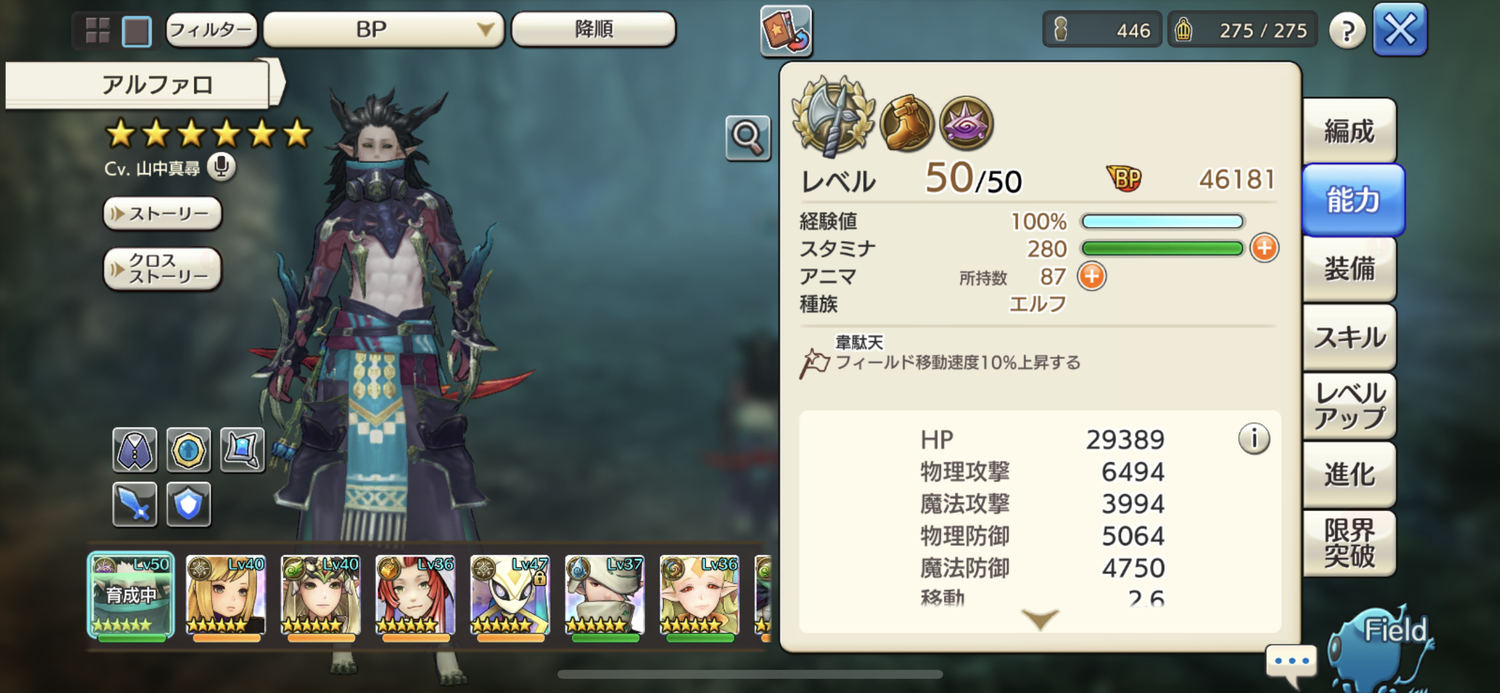The width and height of the screenshot is (1500, 693).
Task: Switch to single unit view
Action: [x=137, y=31]
